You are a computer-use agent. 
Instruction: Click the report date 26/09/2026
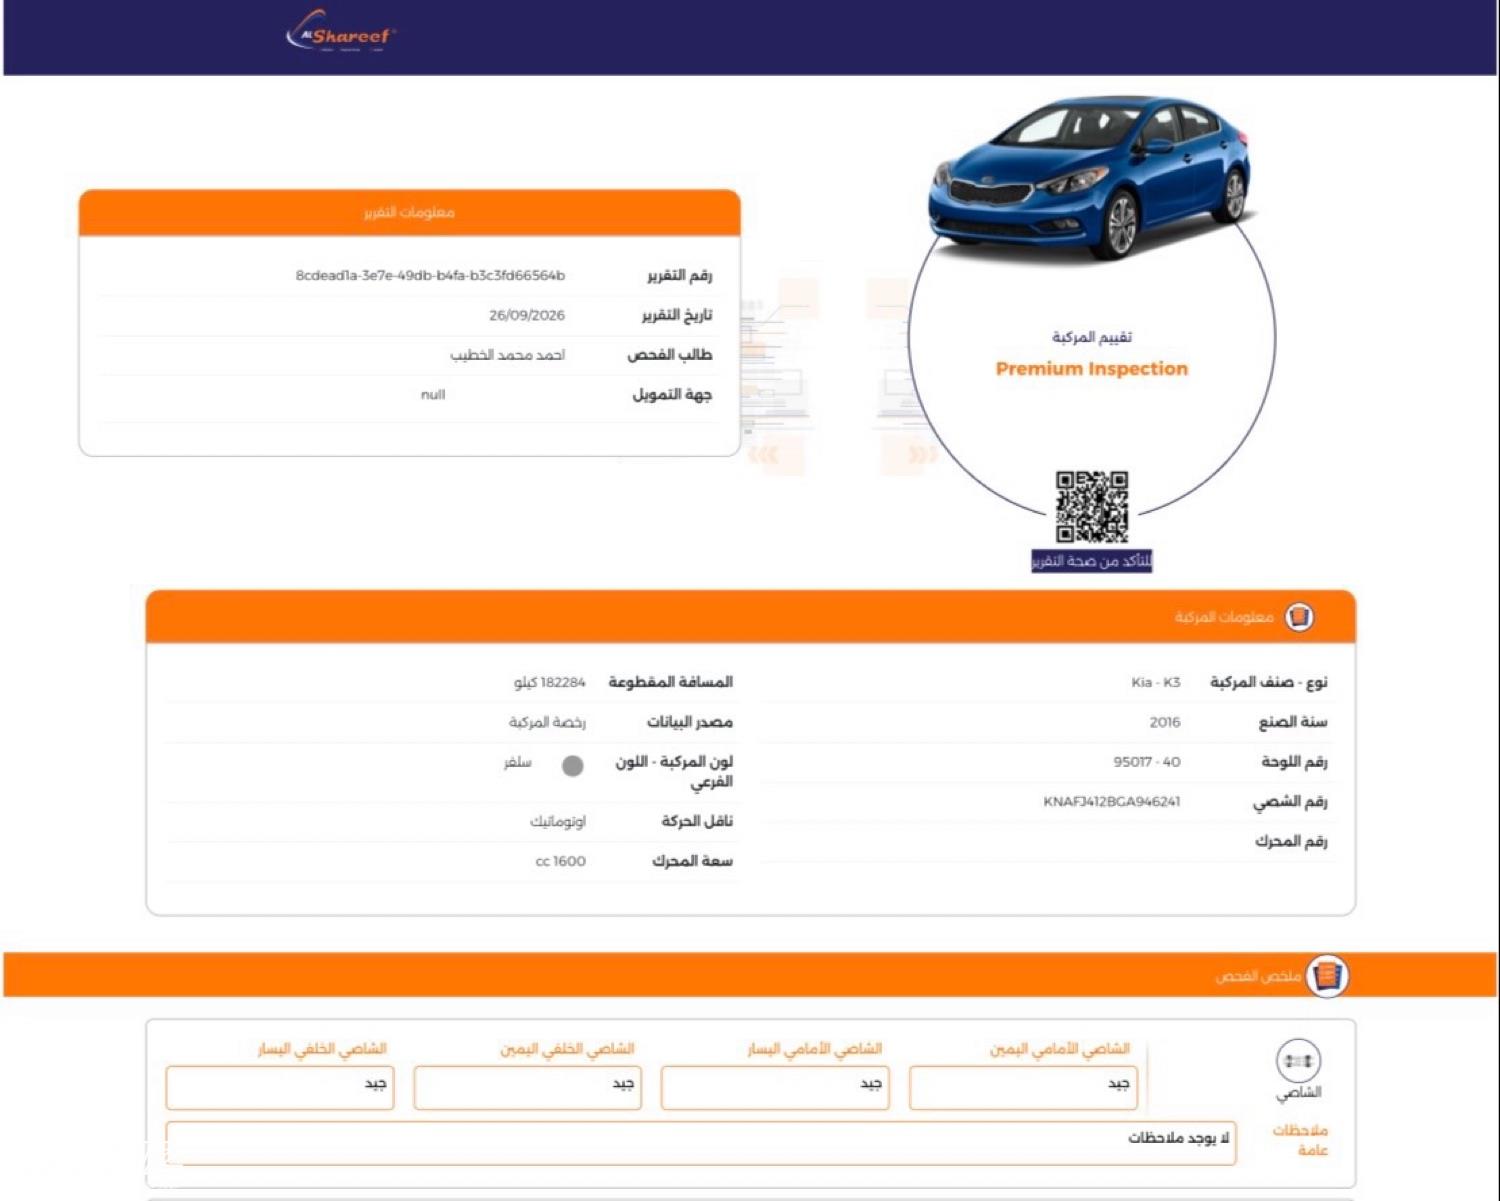pos(527,315)
